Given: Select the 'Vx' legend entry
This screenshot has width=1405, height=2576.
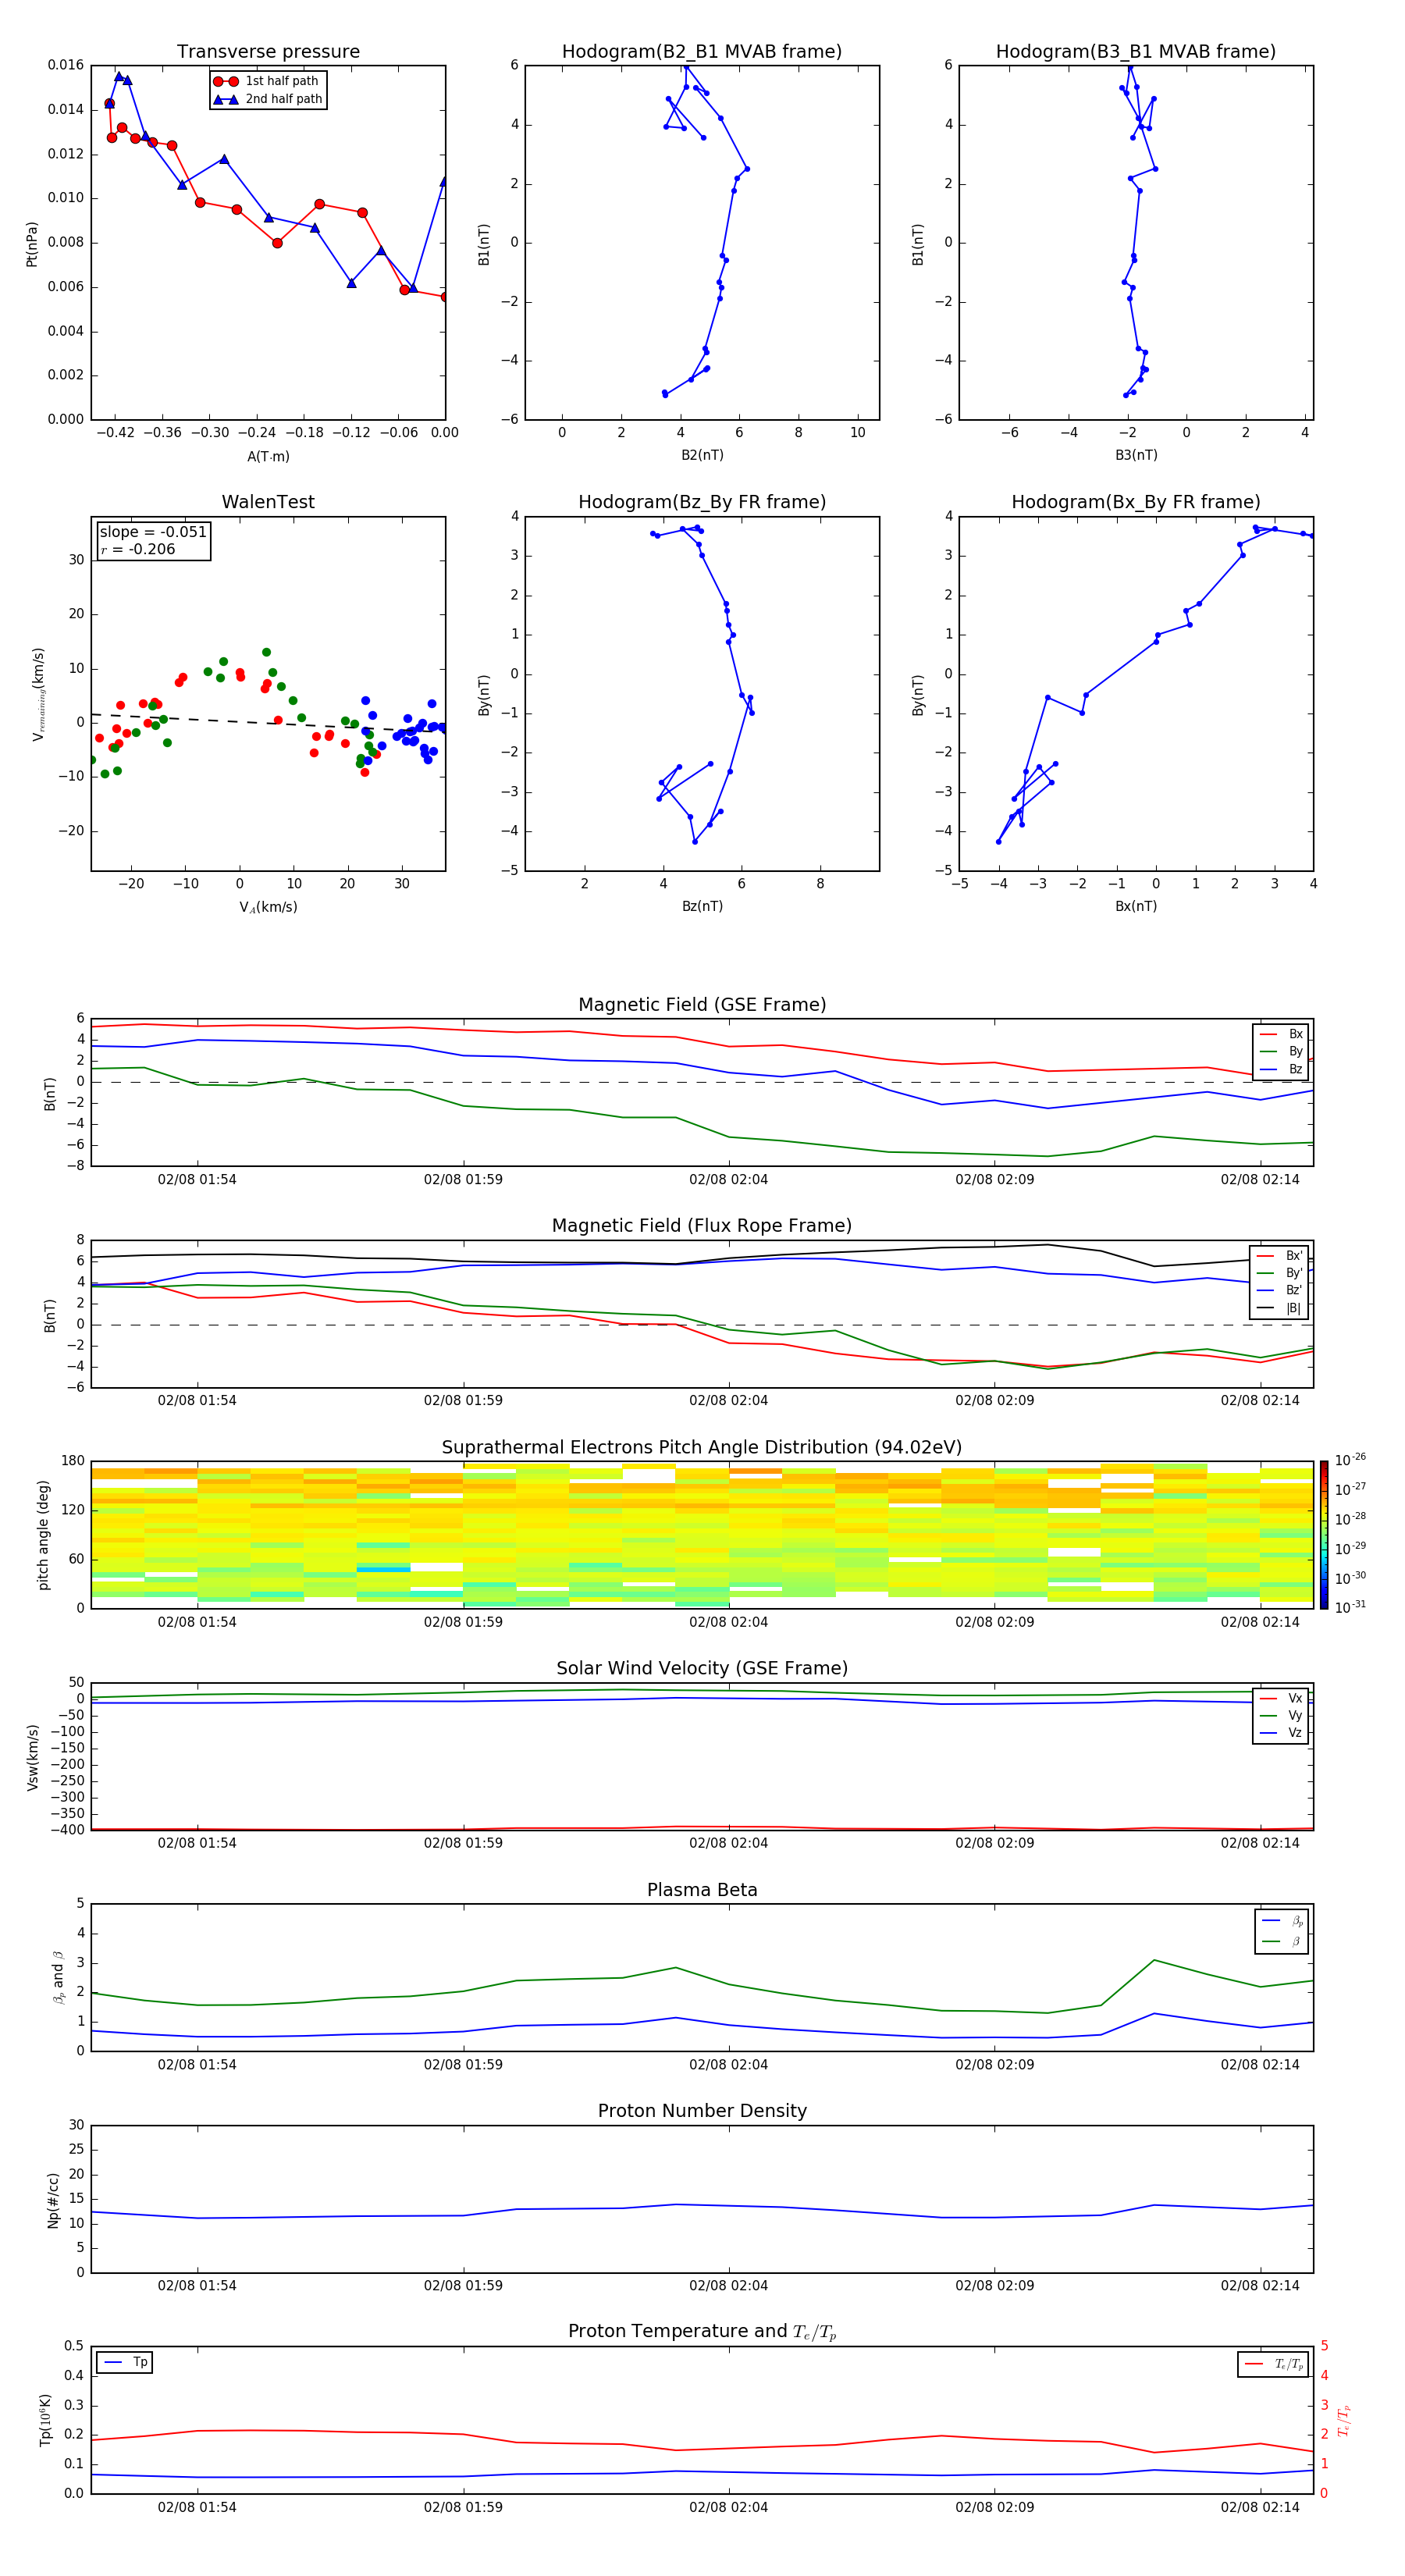Looking at the screenshot, I should coord(1281,1698).
